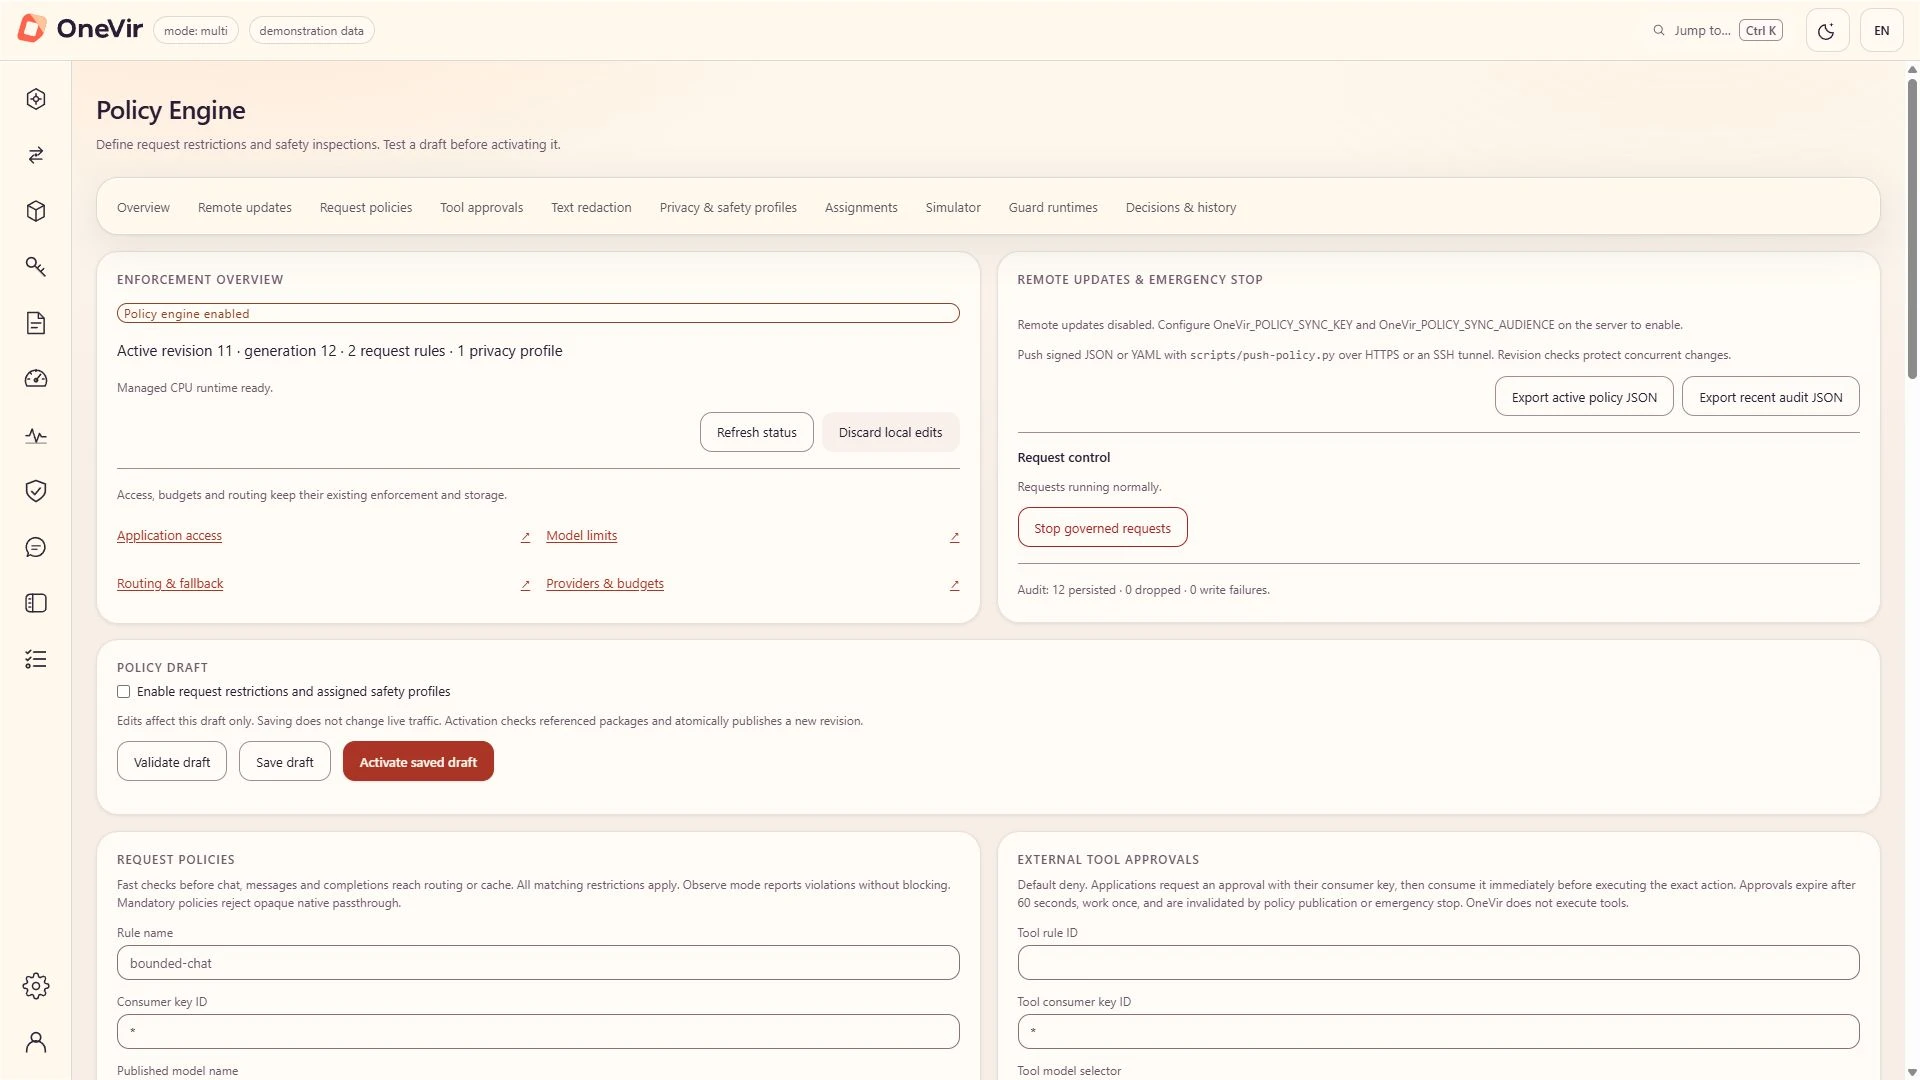Open the checklist icon in sidebar
Screen dimensions: 1920x1080
(36, 659)
